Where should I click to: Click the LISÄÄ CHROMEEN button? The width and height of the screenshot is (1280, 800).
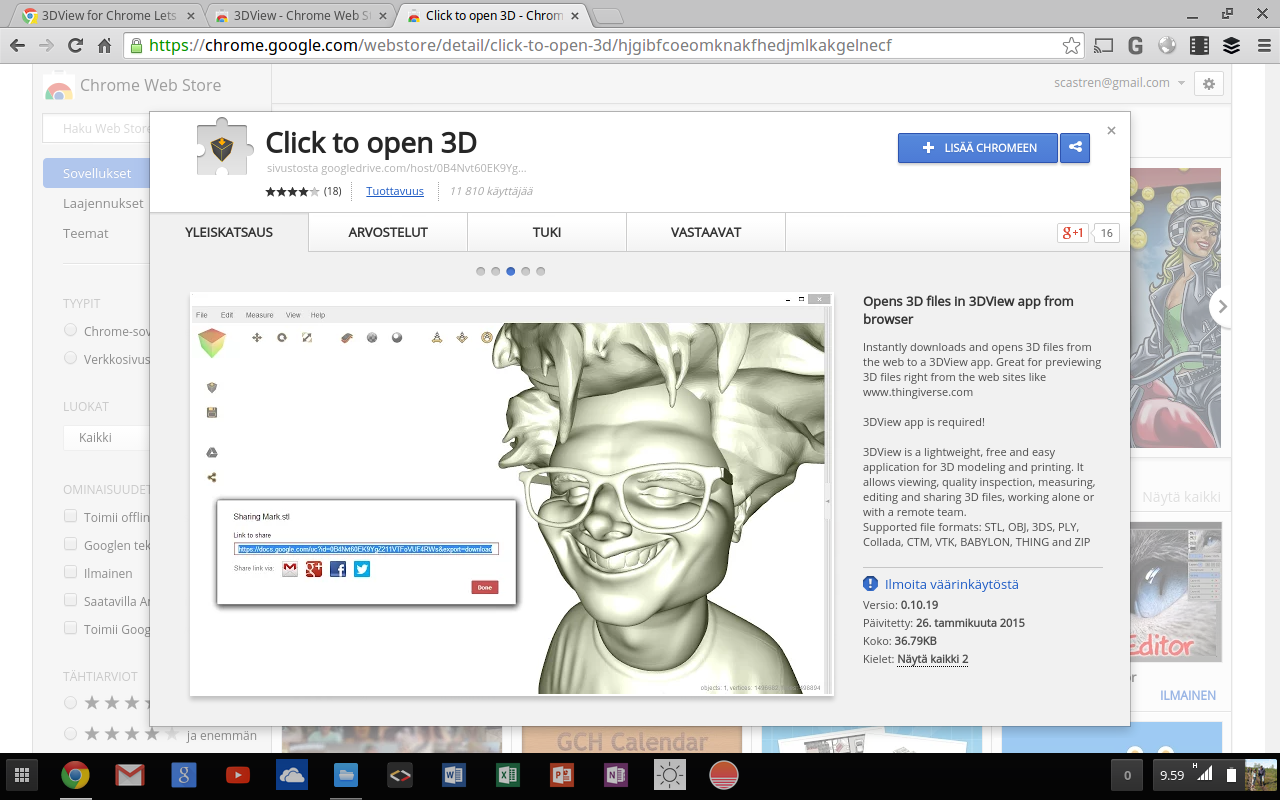pyautogui.click(x=978, y=148)
